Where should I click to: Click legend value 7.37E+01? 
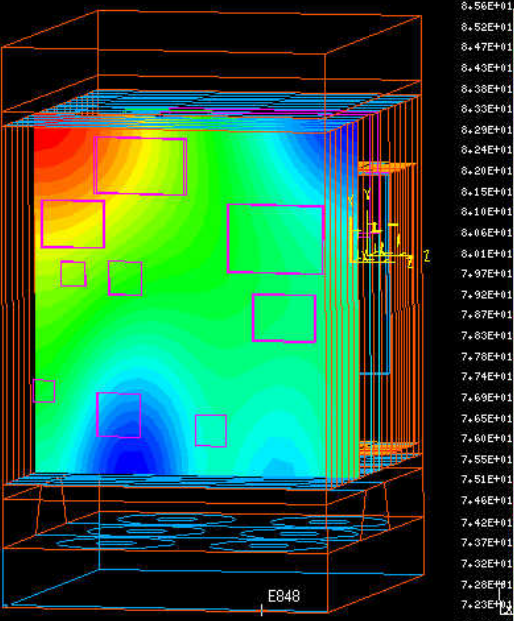pos(487,542)
